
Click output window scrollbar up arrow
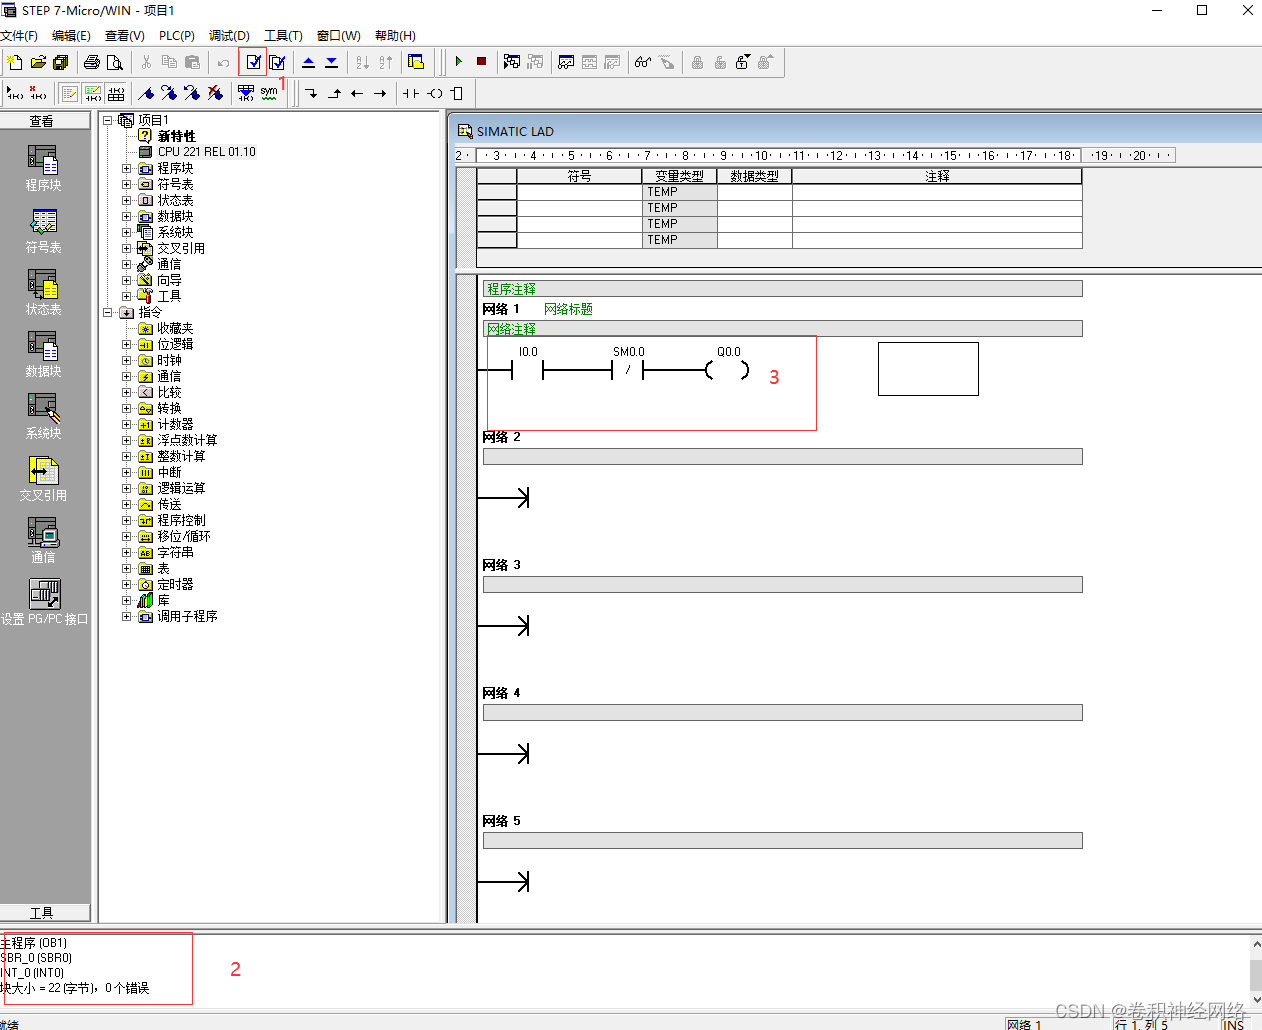[1256, 943]
